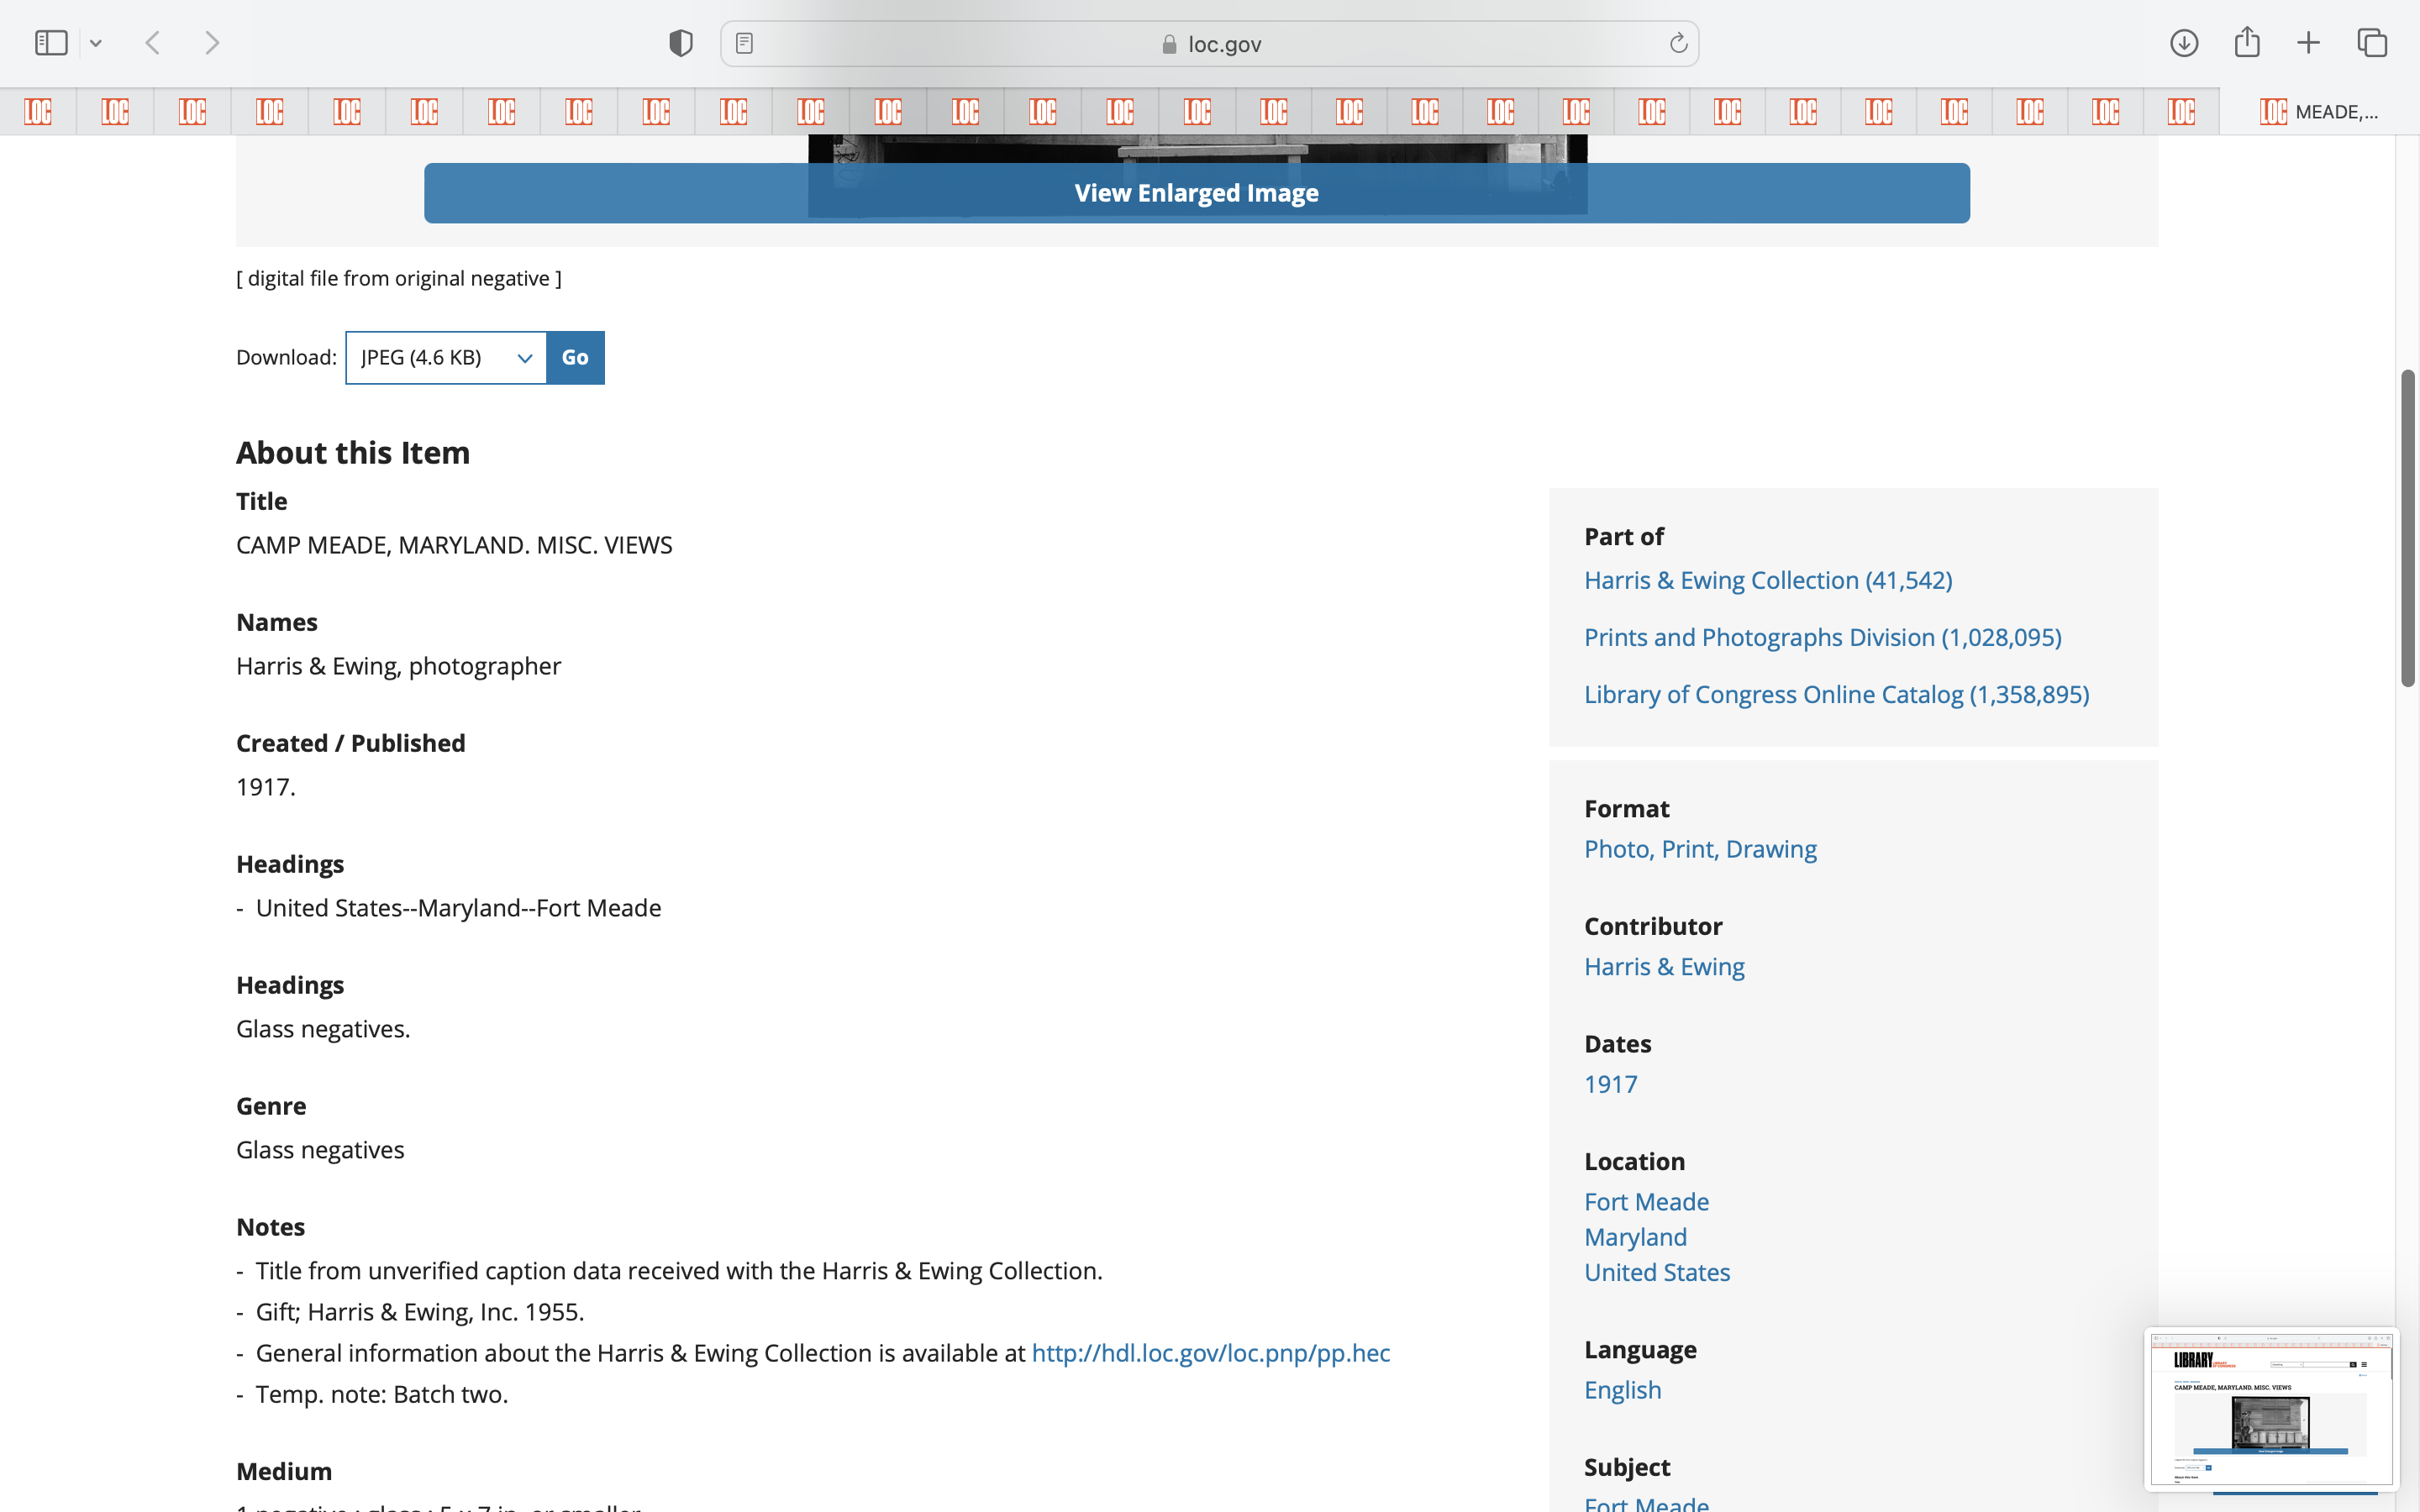
Task: Select the first LOC tab
Action: point(38,111)
